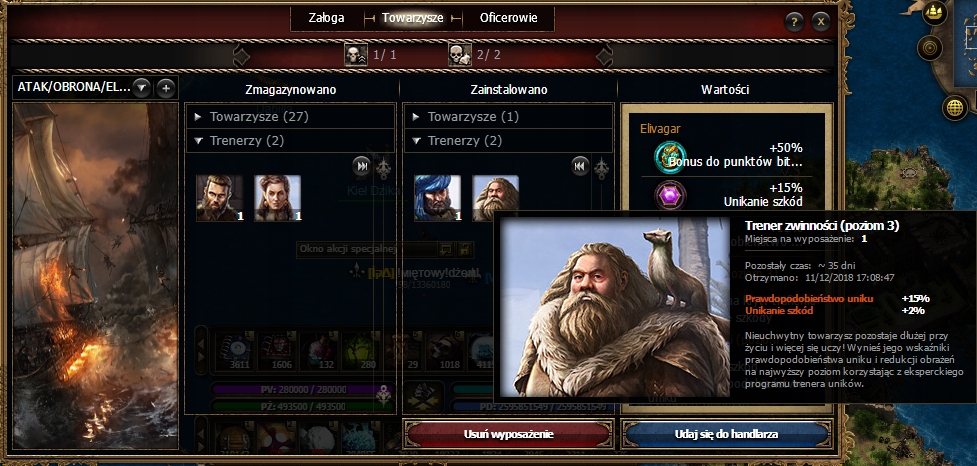
Task: Click the Usuń wyposażenie button
Action: tap(508, 434)
